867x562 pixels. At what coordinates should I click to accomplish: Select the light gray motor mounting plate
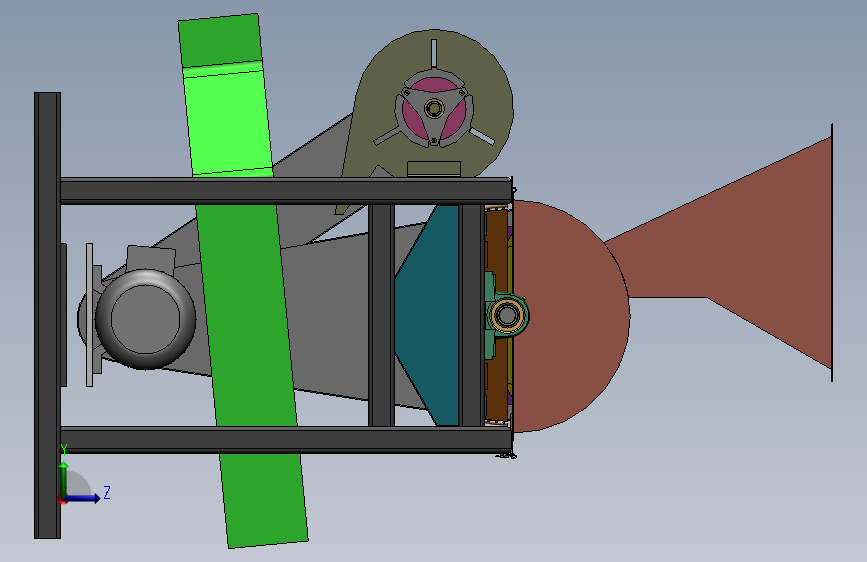click(90, 315)
